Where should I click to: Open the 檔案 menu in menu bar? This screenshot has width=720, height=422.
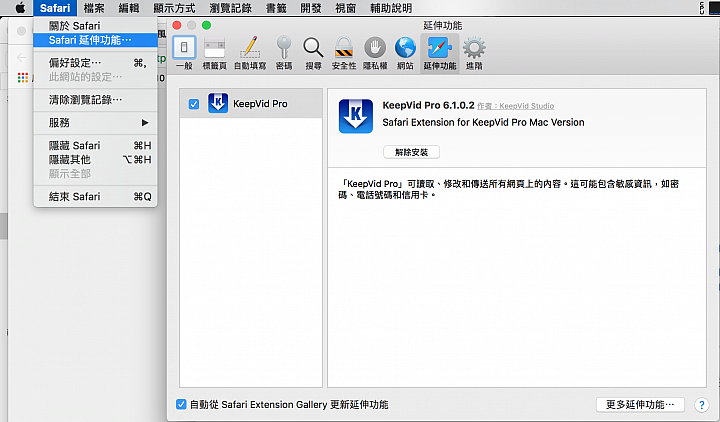click(x=94, y=8)
